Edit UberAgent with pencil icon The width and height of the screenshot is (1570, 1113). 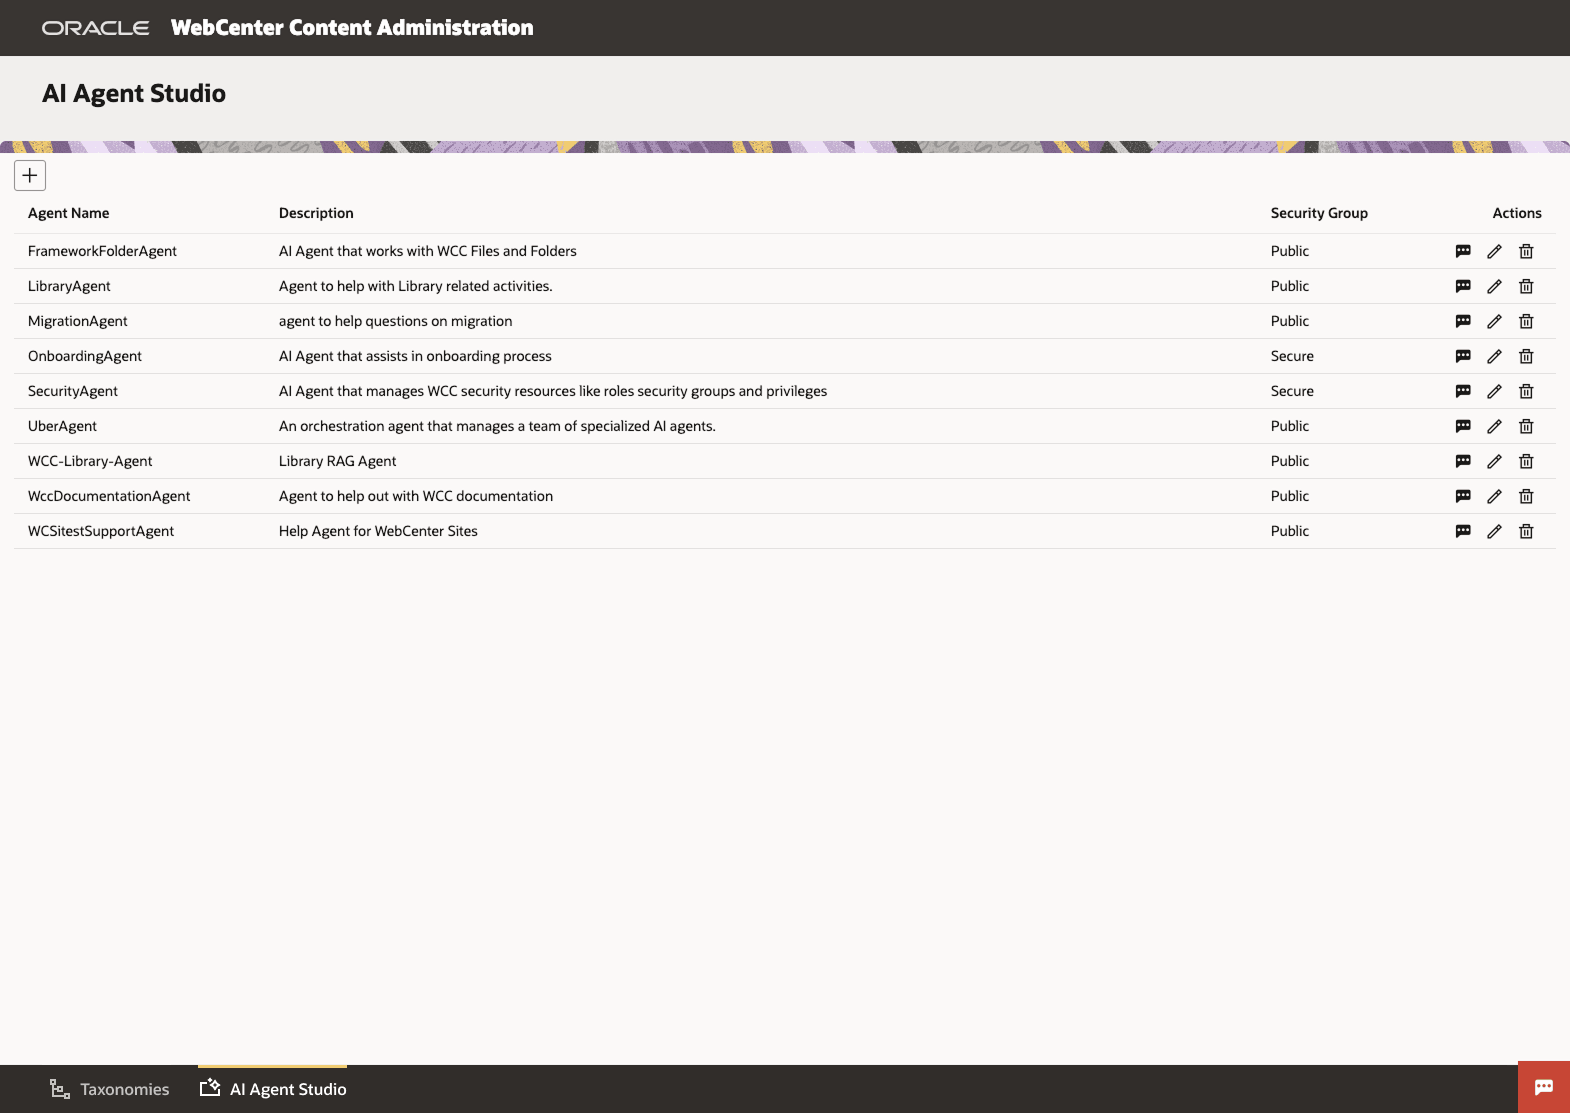[1494, 426]
